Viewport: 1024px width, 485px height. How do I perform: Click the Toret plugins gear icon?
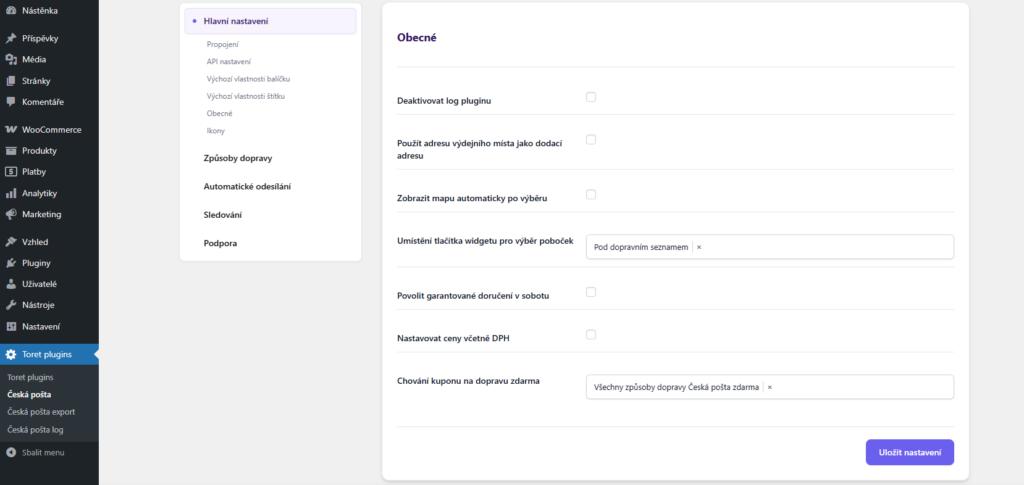(x=10, y=354)
